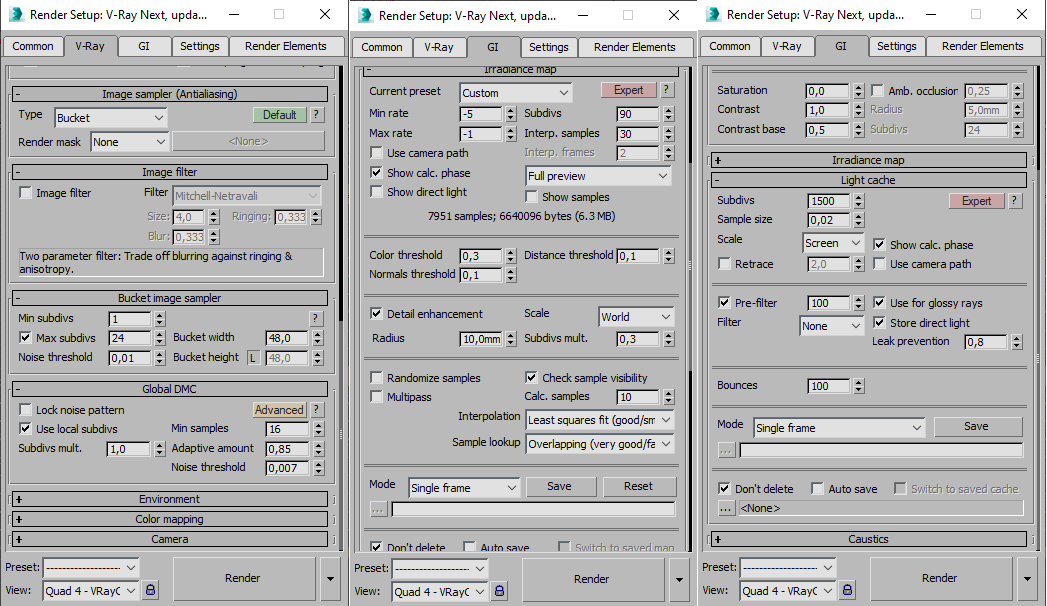The width and height of the screenshot is (1047, 606).
Task: Click the browse '...' button under Irradiance map Mode
Action: [x=378, y=509]
